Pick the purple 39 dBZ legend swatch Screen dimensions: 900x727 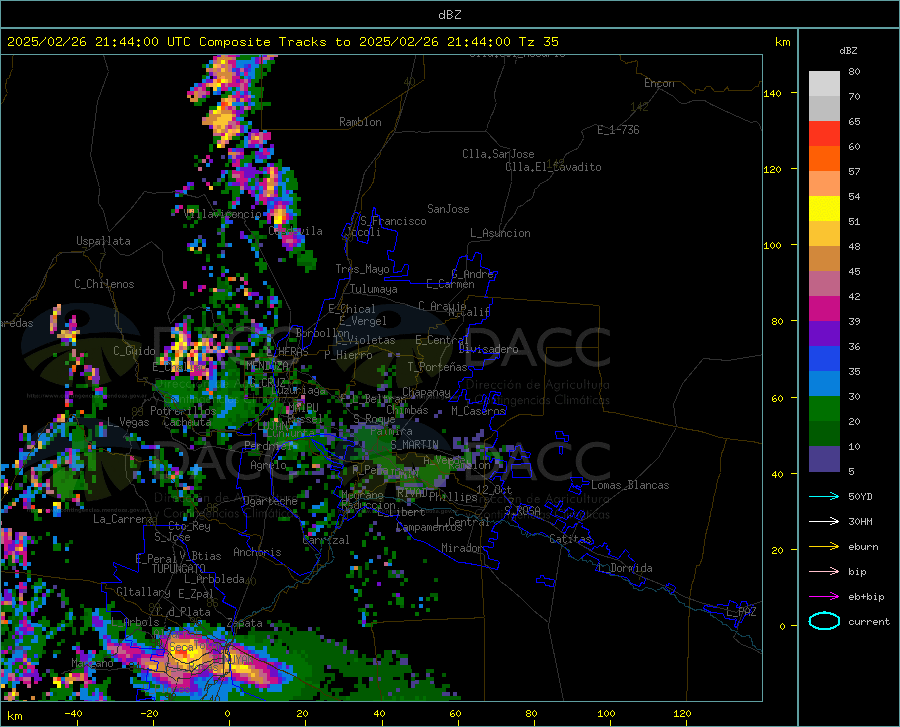(824, 334)
